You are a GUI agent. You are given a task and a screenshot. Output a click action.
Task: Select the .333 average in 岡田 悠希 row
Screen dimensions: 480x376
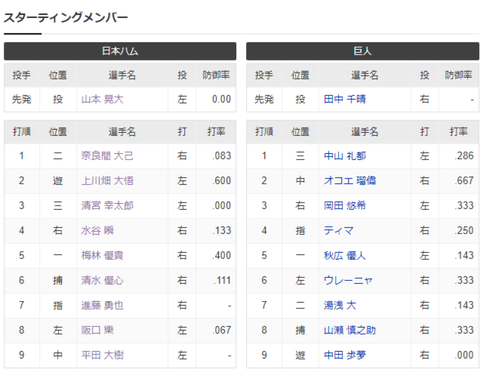pyautogui.click(x=464, y=205)
